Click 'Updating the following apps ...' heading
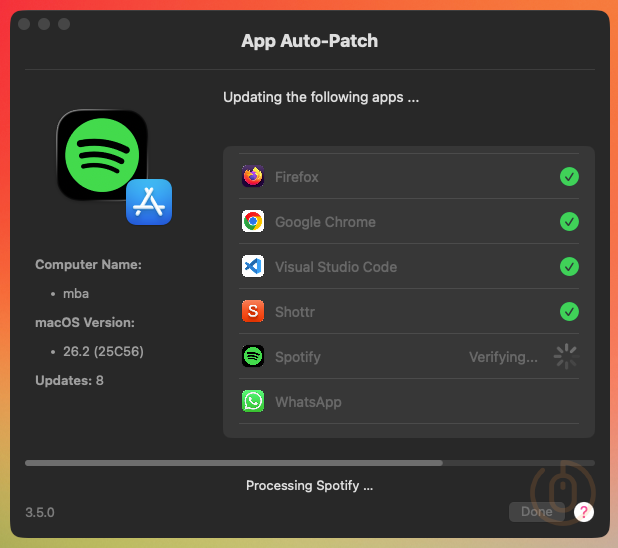Viewport: 618px width, 548px height. pyautogui.click(x=321, y=97)
